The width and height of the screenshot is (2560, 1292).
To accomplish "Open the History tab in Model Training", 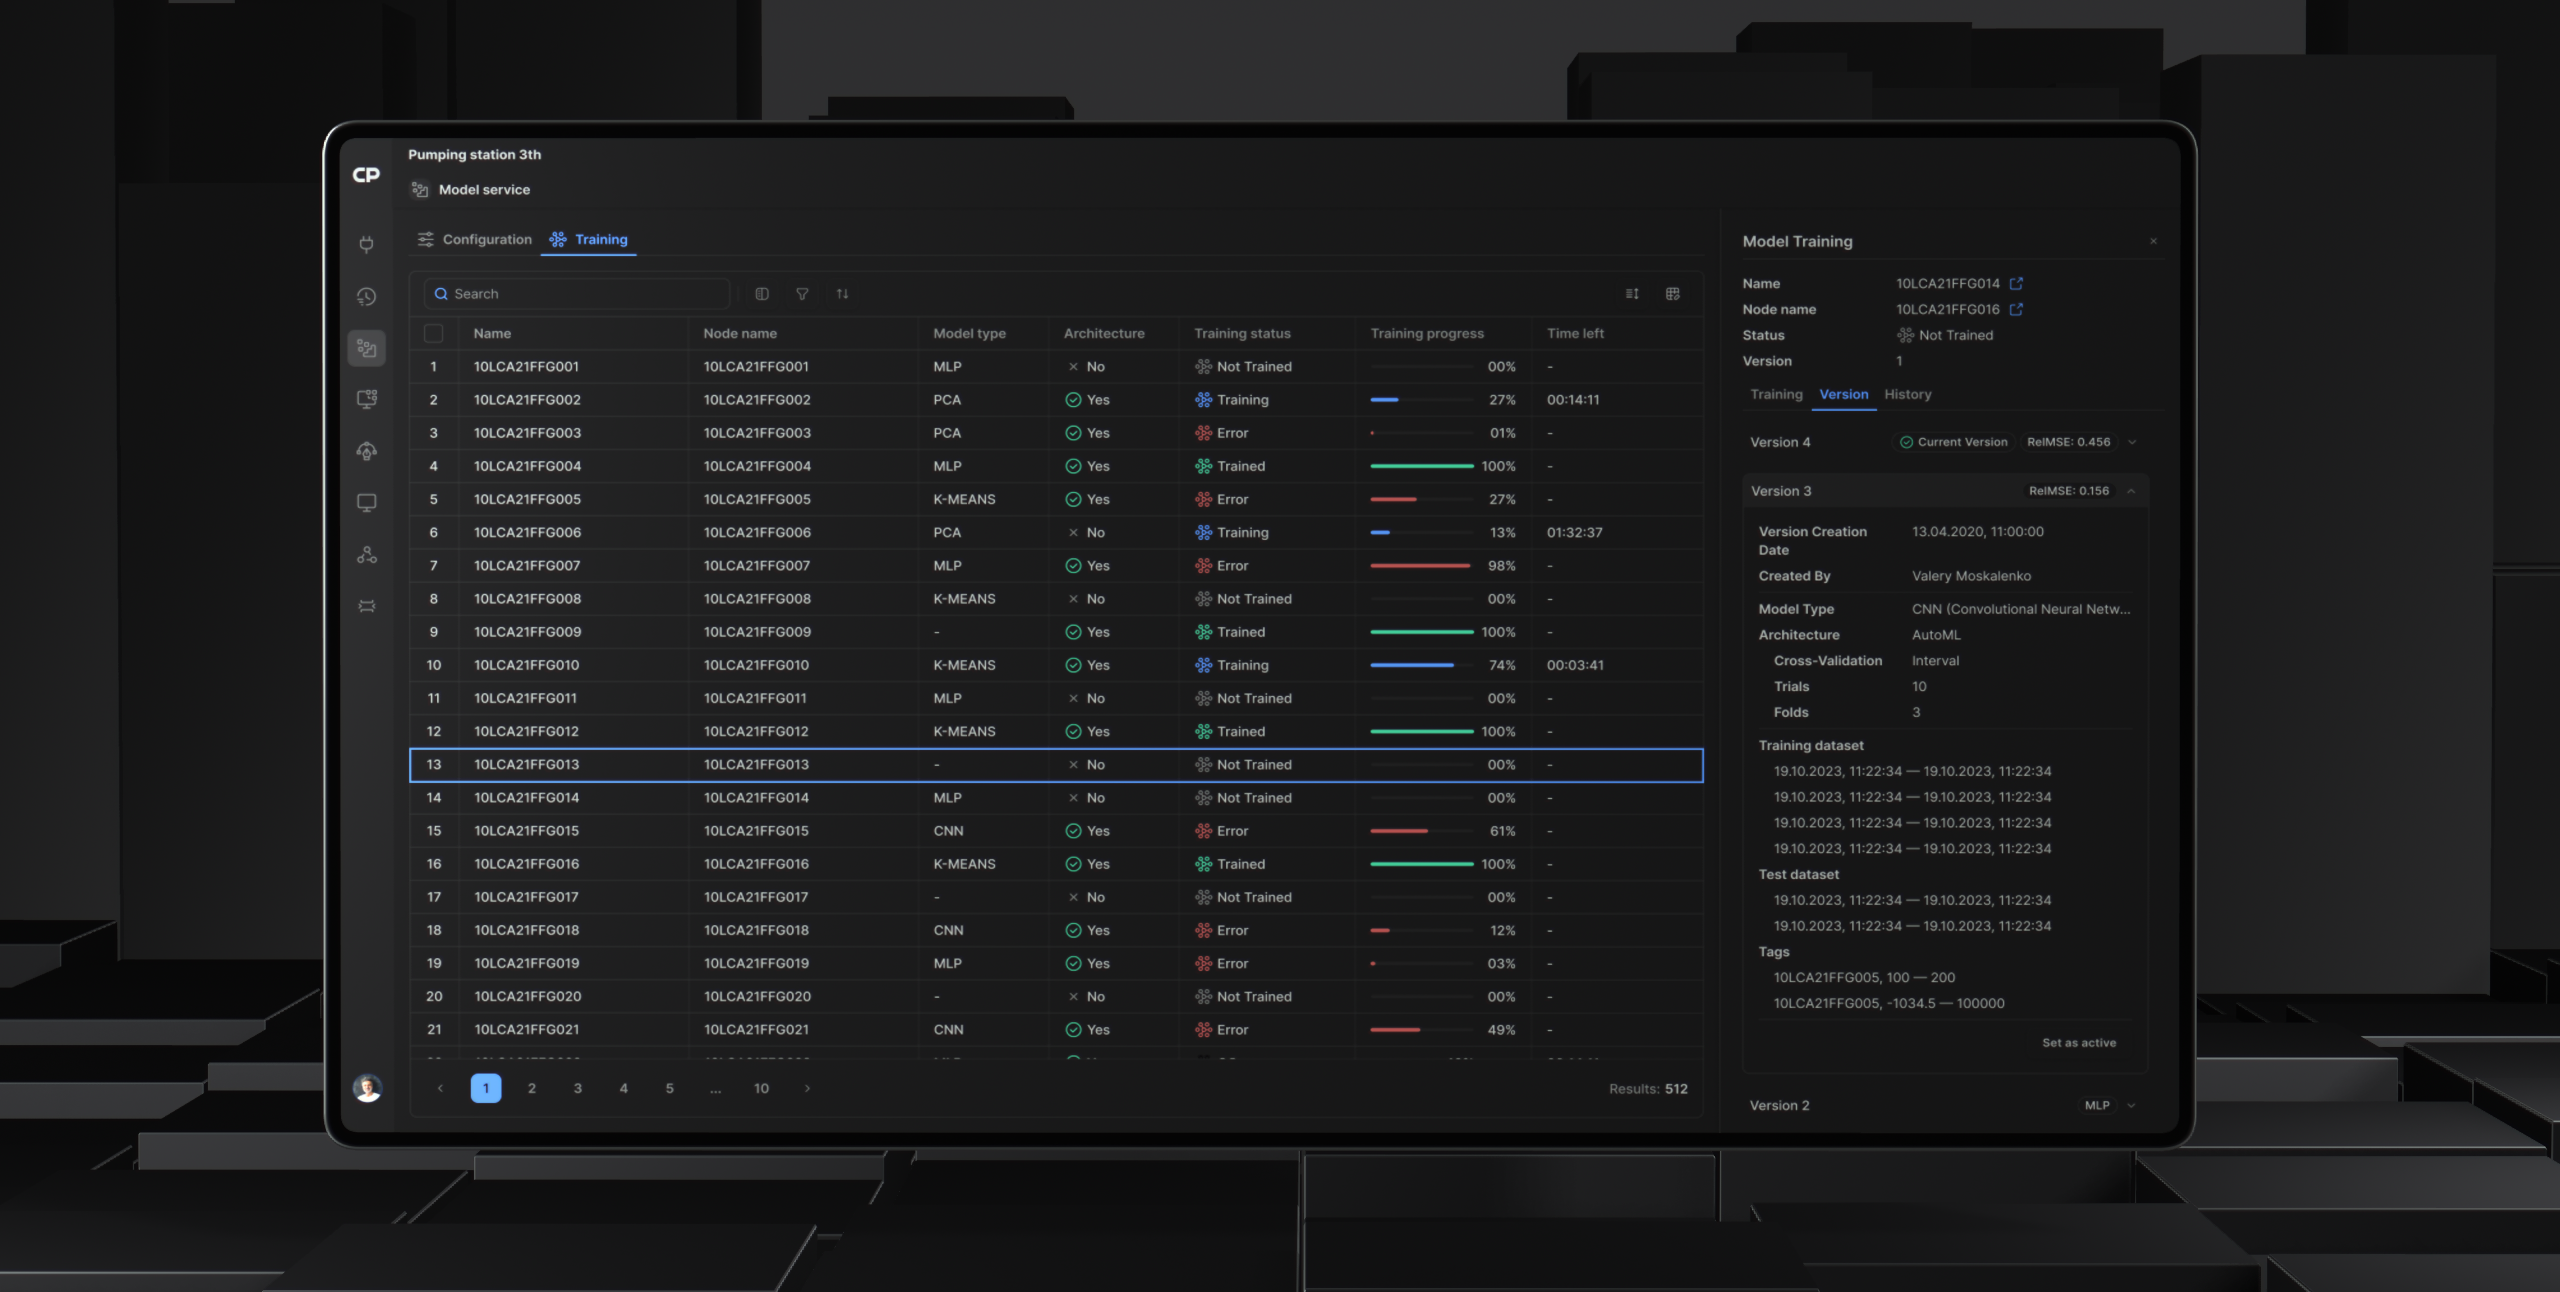I will coord(1907,395).
